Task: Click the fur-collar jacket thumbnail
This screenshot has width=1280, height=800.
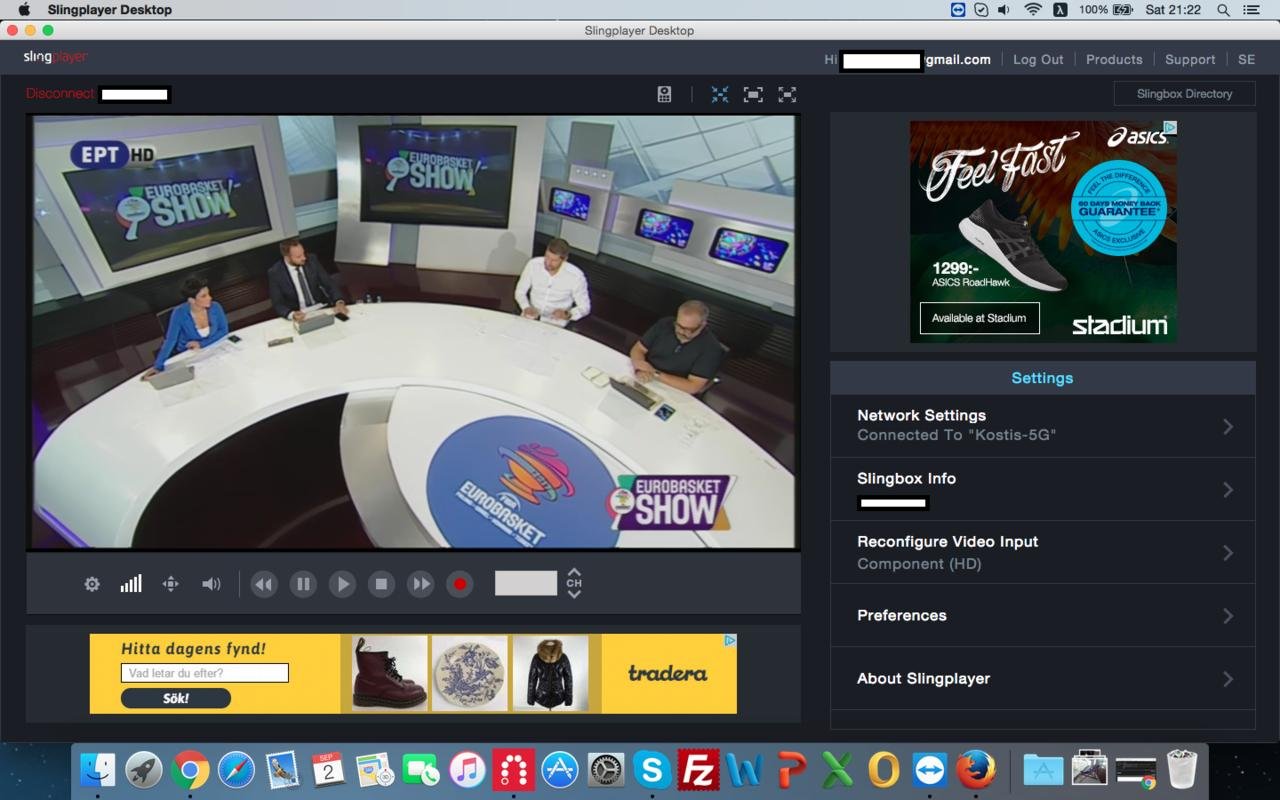Action: coord(550,673)
